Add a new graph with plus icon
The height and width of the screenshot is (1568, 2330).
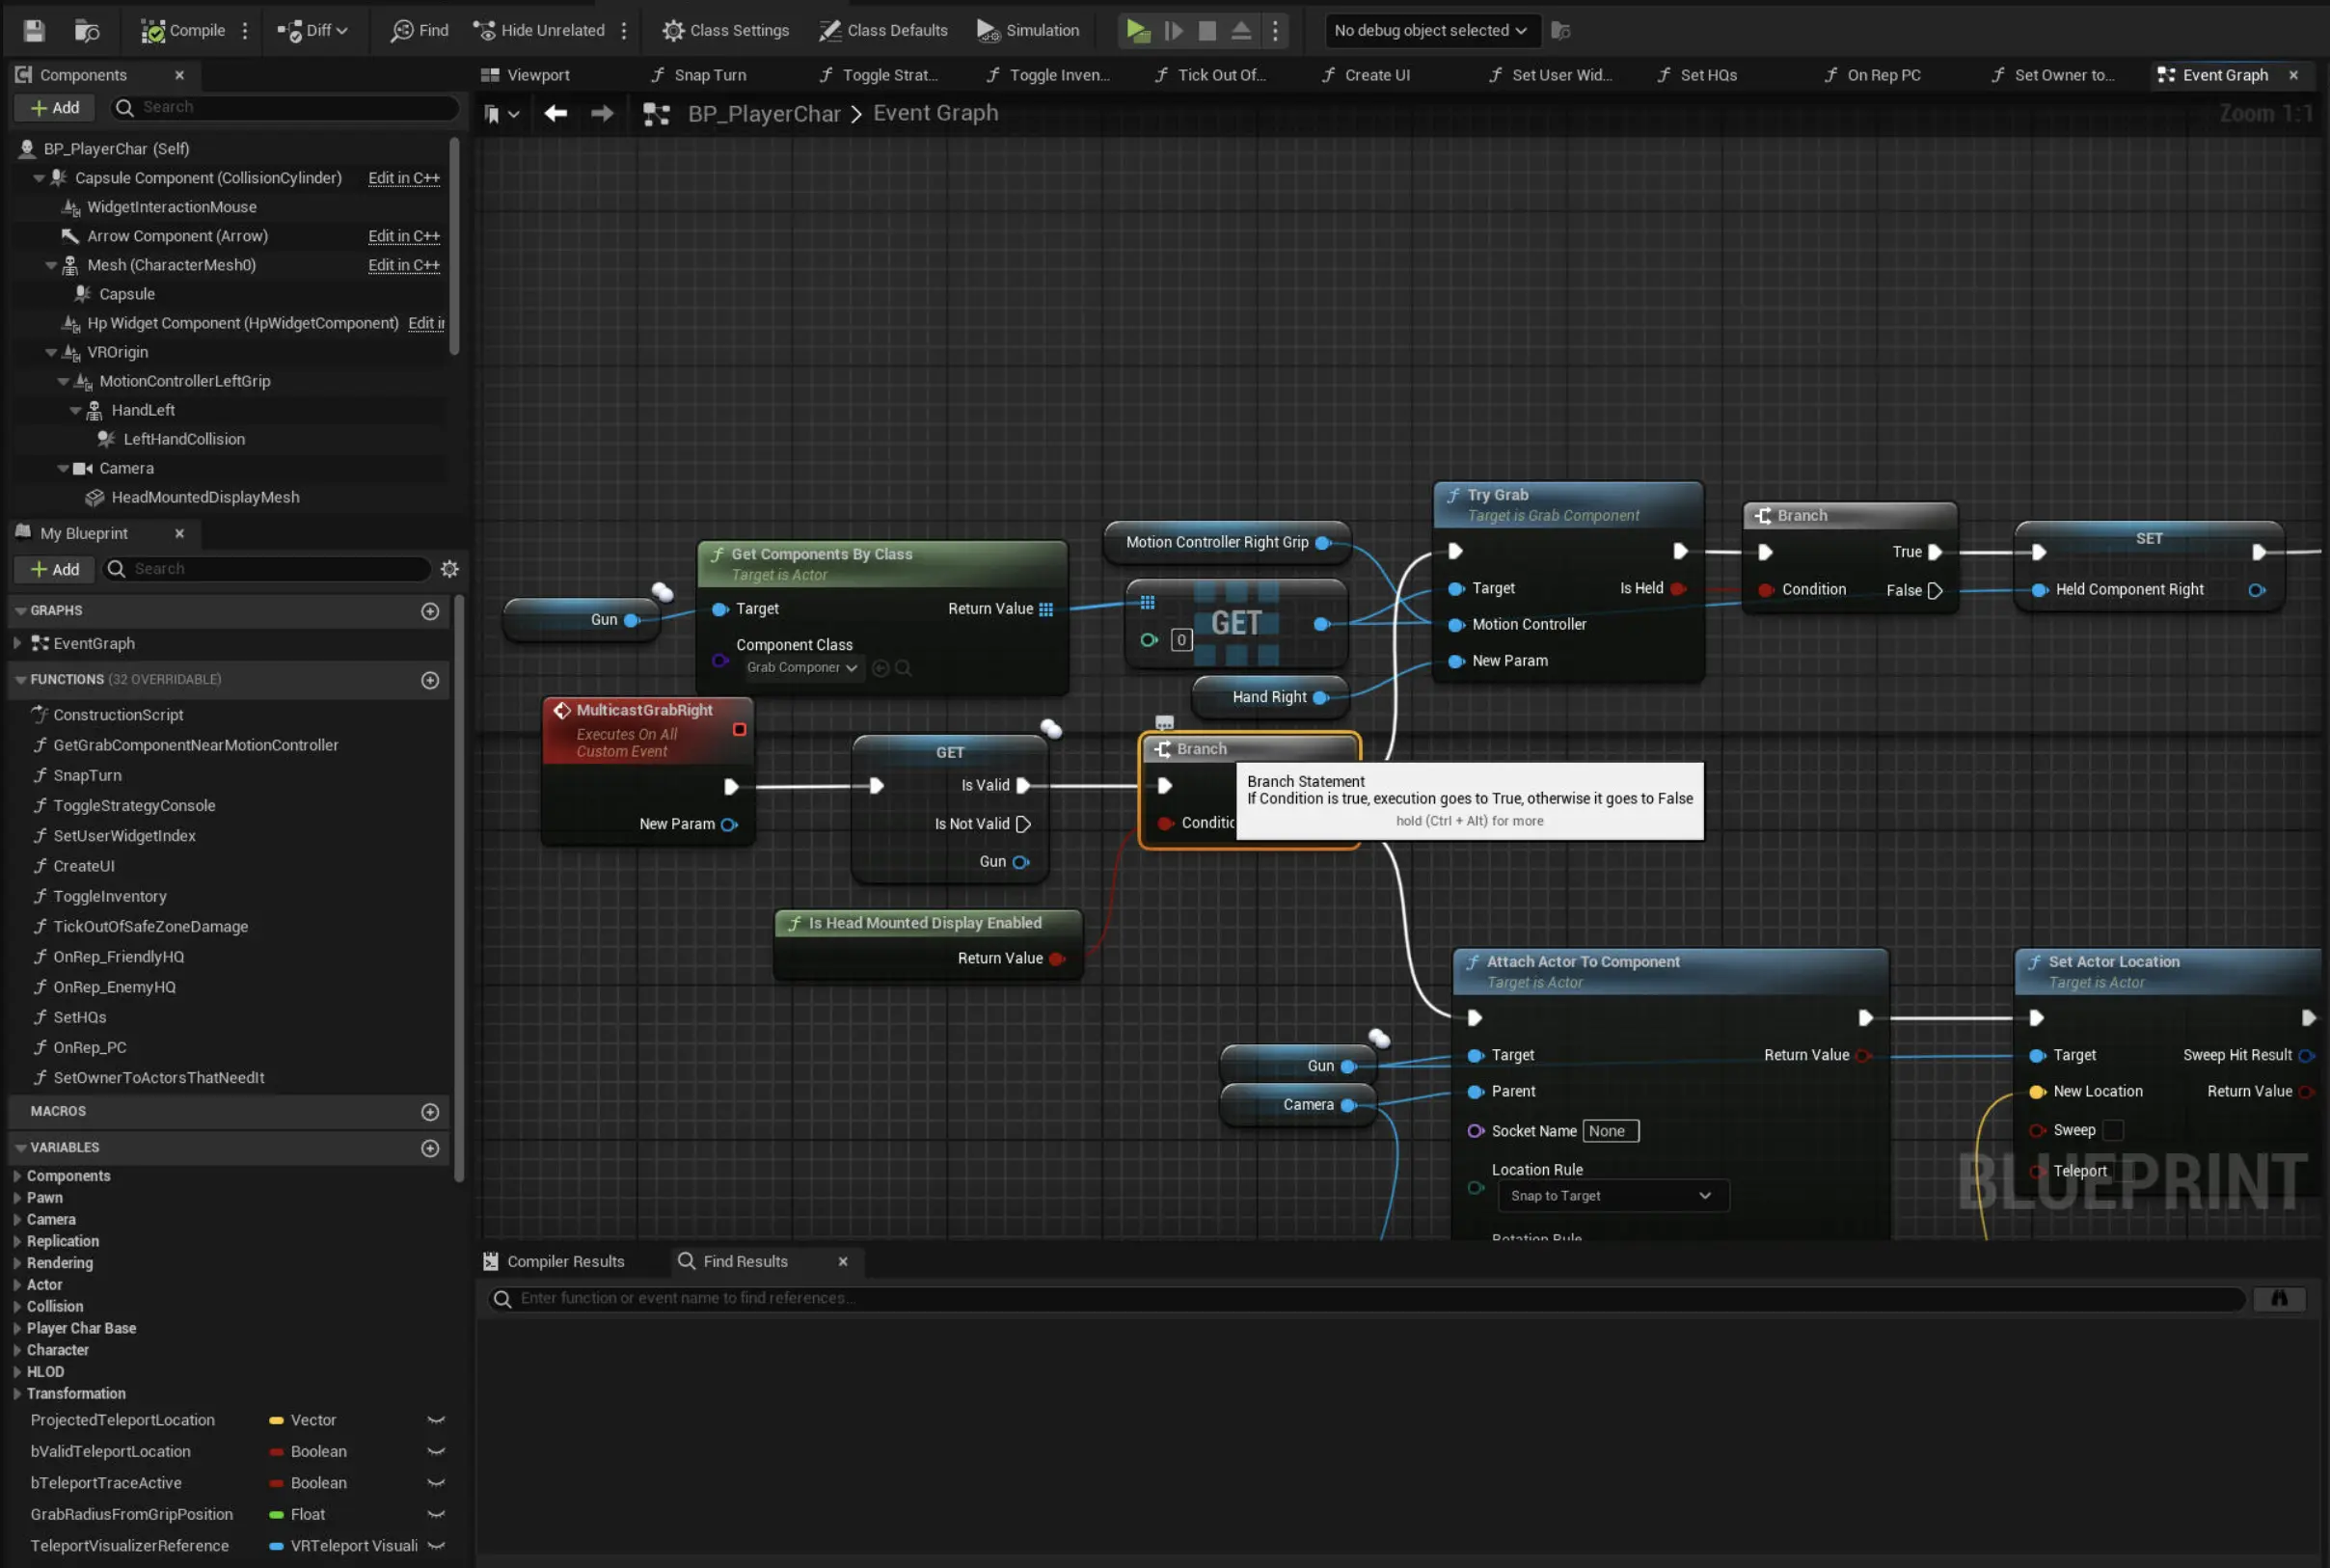click(430, 611)
